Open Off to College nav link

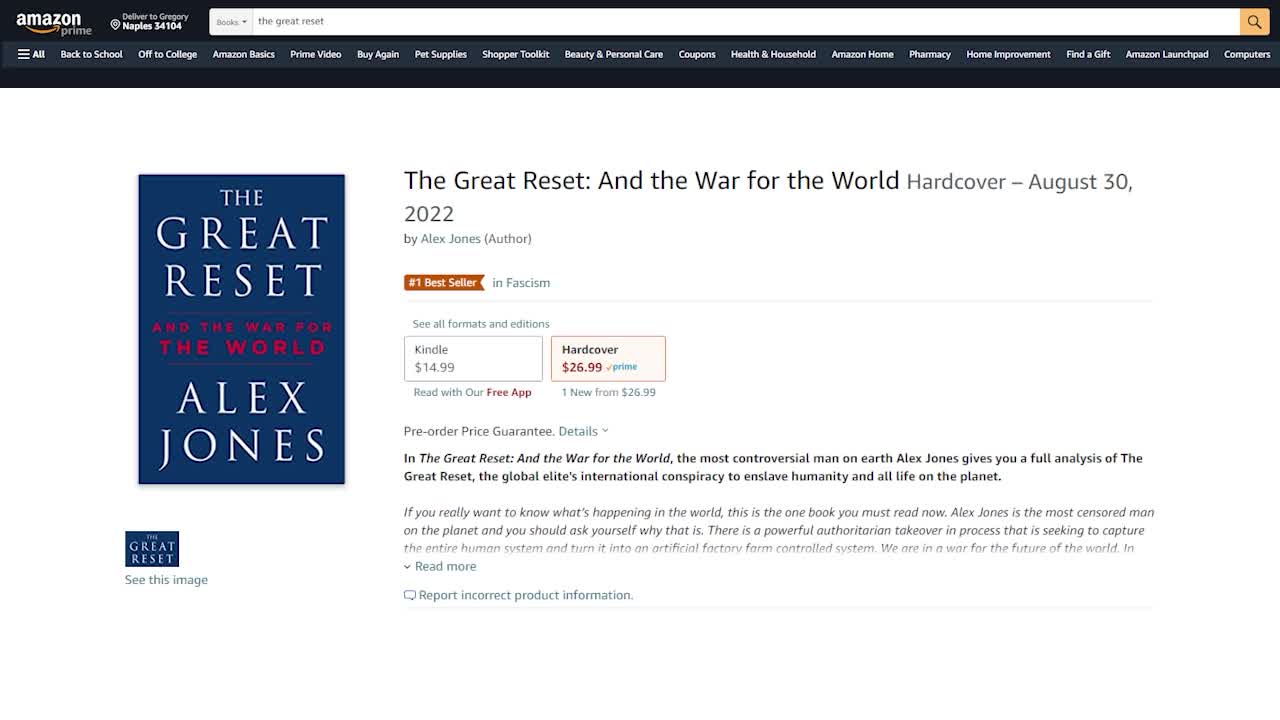(167, 54)
